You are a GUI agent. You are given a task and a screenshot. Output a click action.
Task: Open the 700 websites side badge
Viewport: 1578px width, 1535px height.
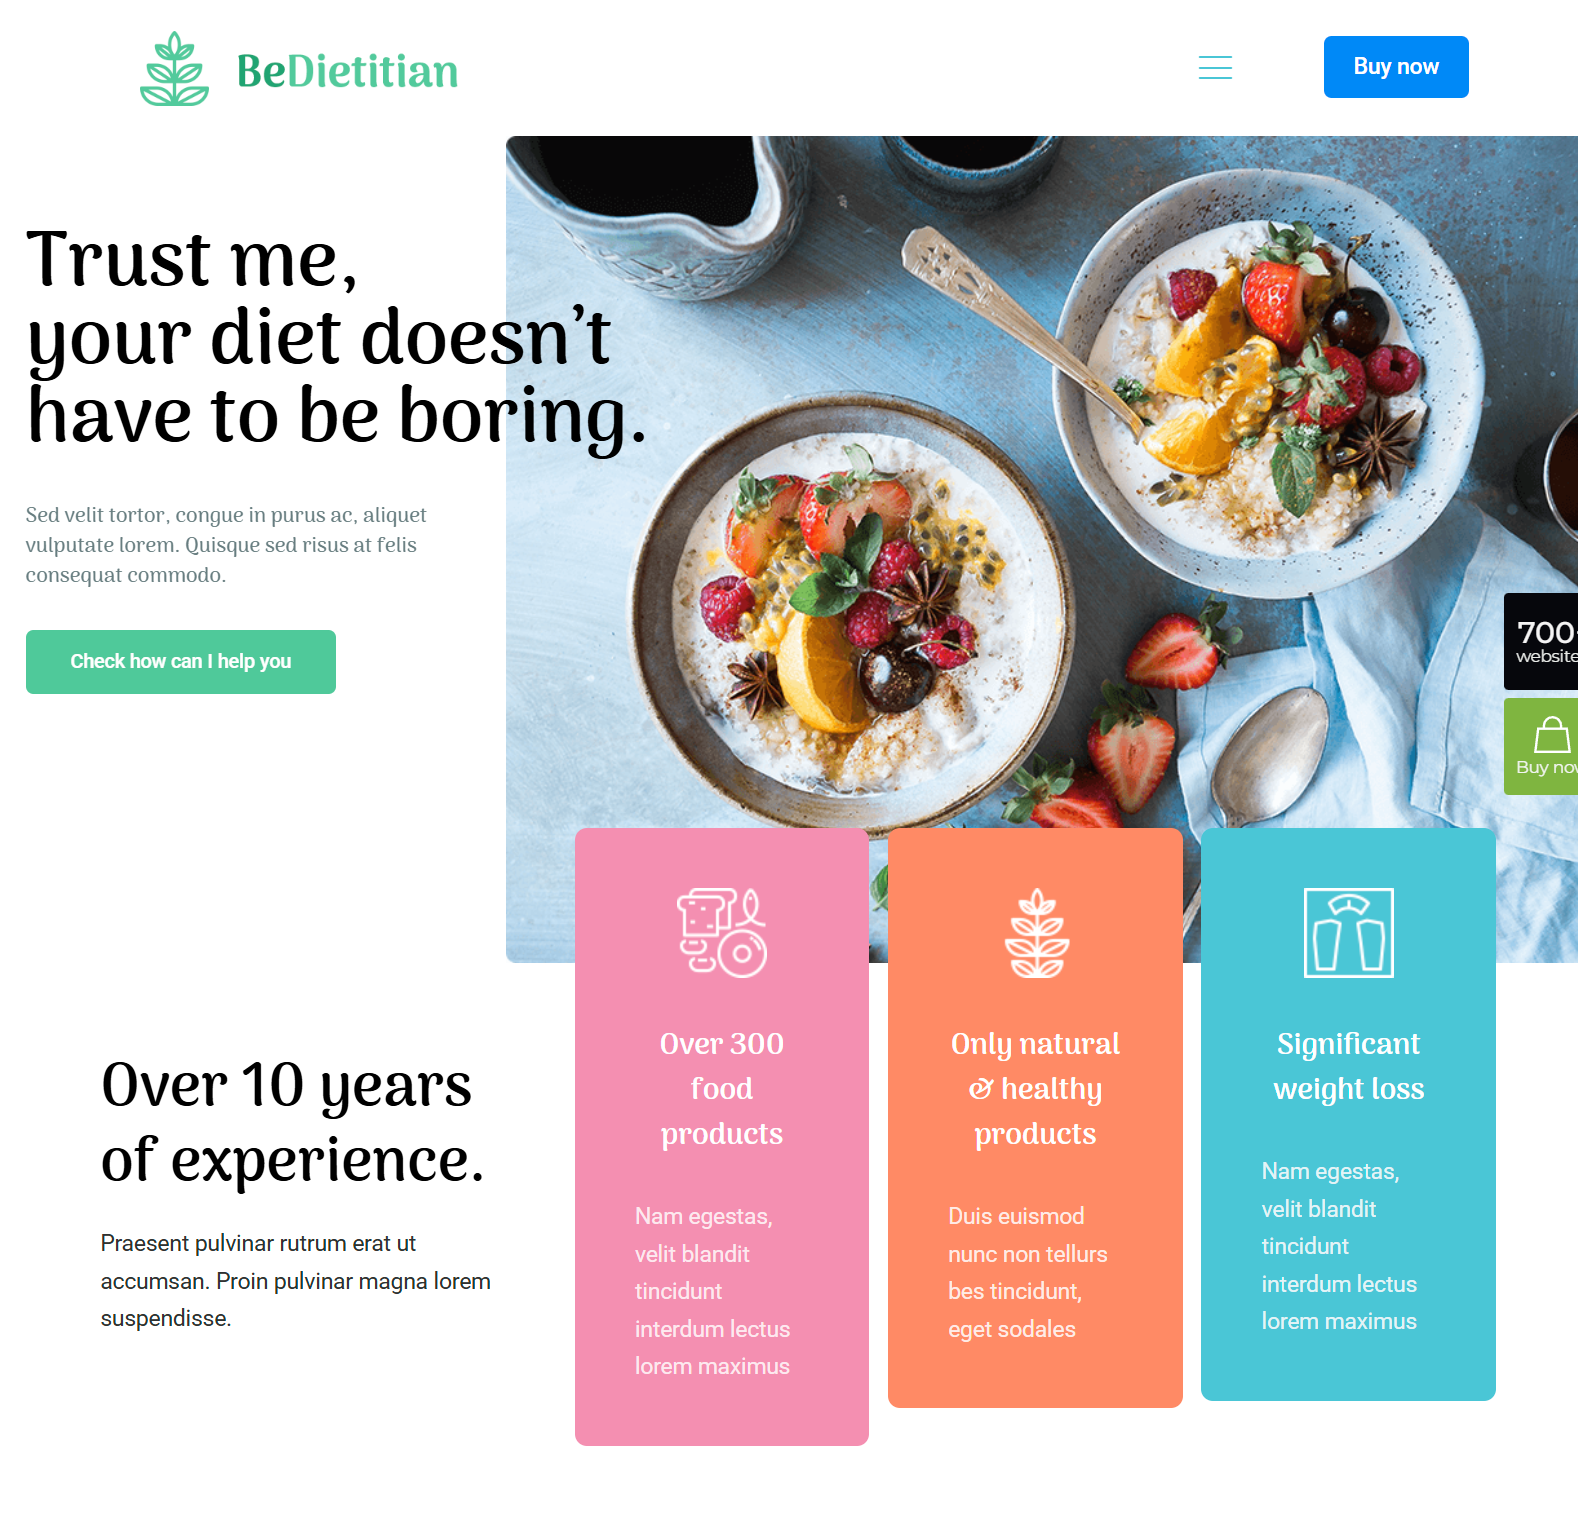(x=1541, y=641)
